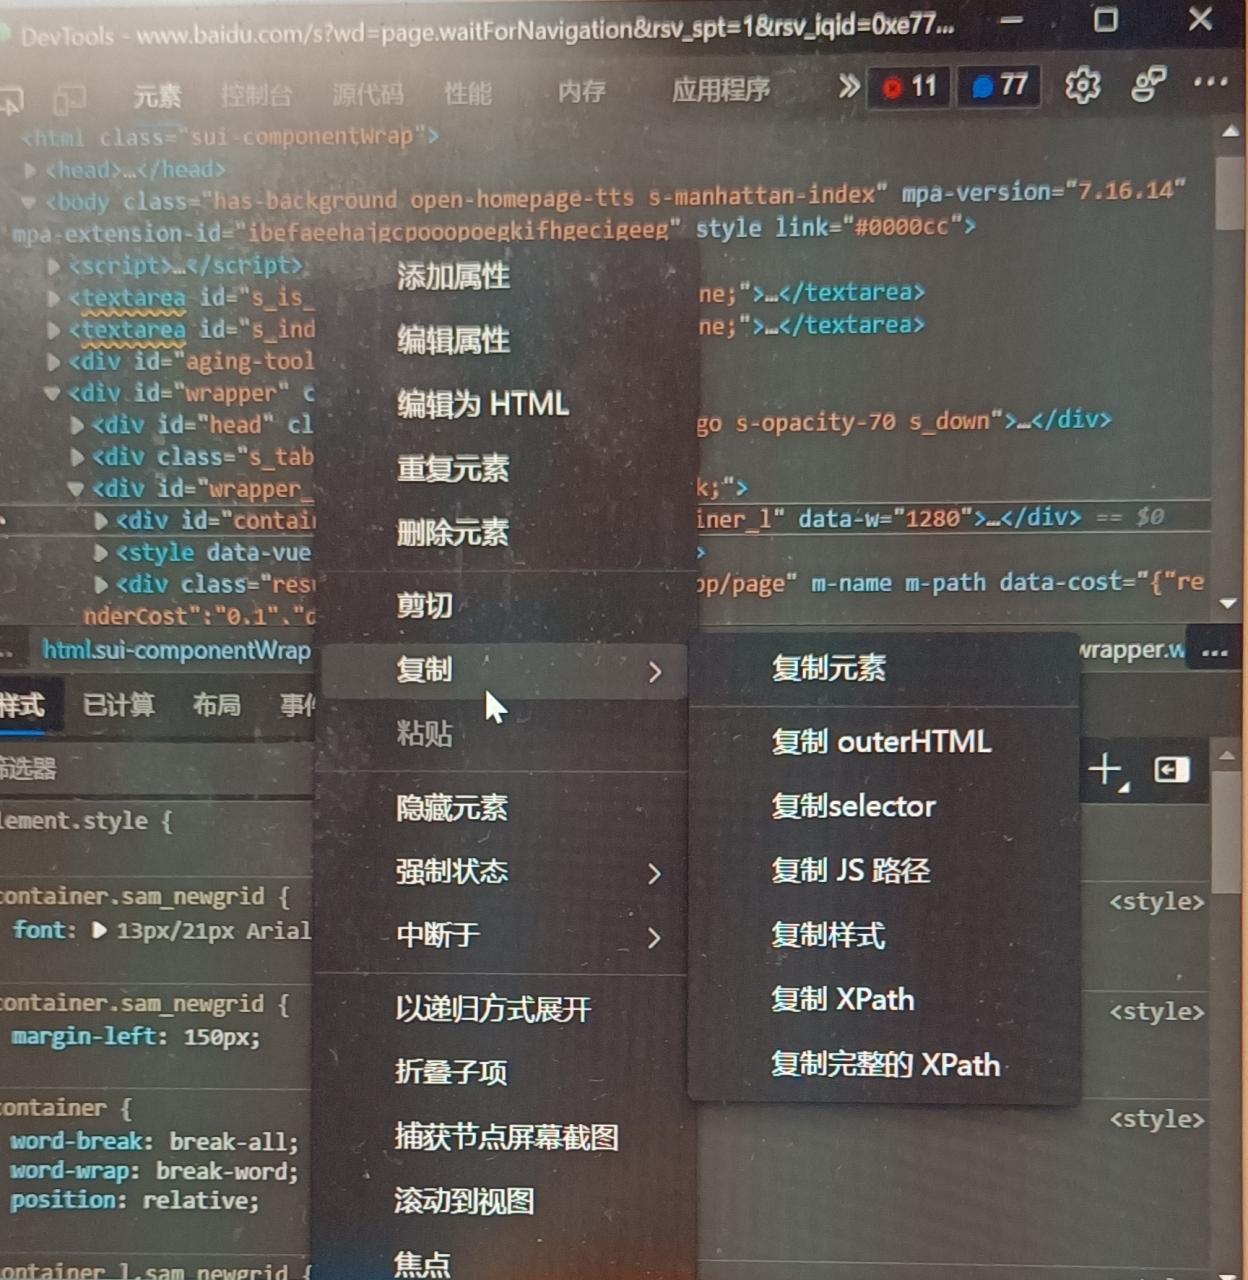Toggle the computed styles sidebar icon
Screen dimensions: 1248x1280
click(1171, 770)
